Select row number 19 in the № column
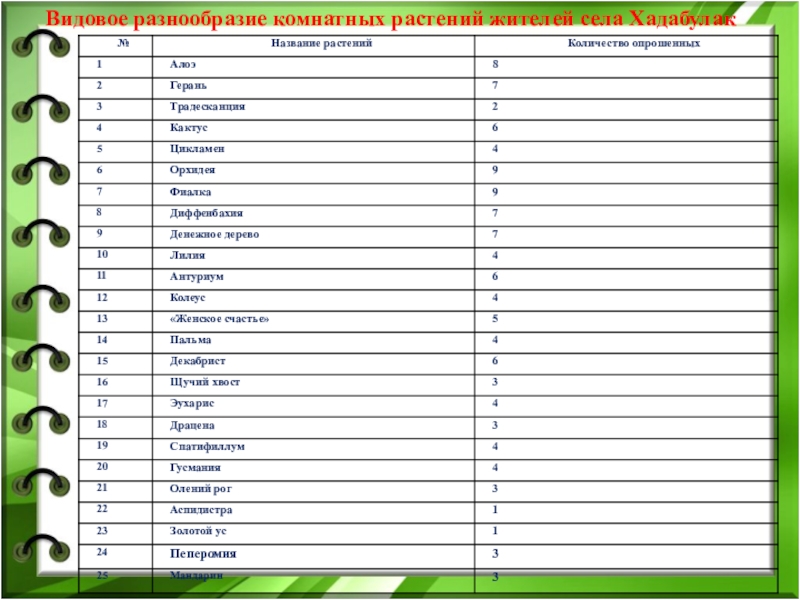This screenshot has width=800, height=600. (x=102, y=445)
